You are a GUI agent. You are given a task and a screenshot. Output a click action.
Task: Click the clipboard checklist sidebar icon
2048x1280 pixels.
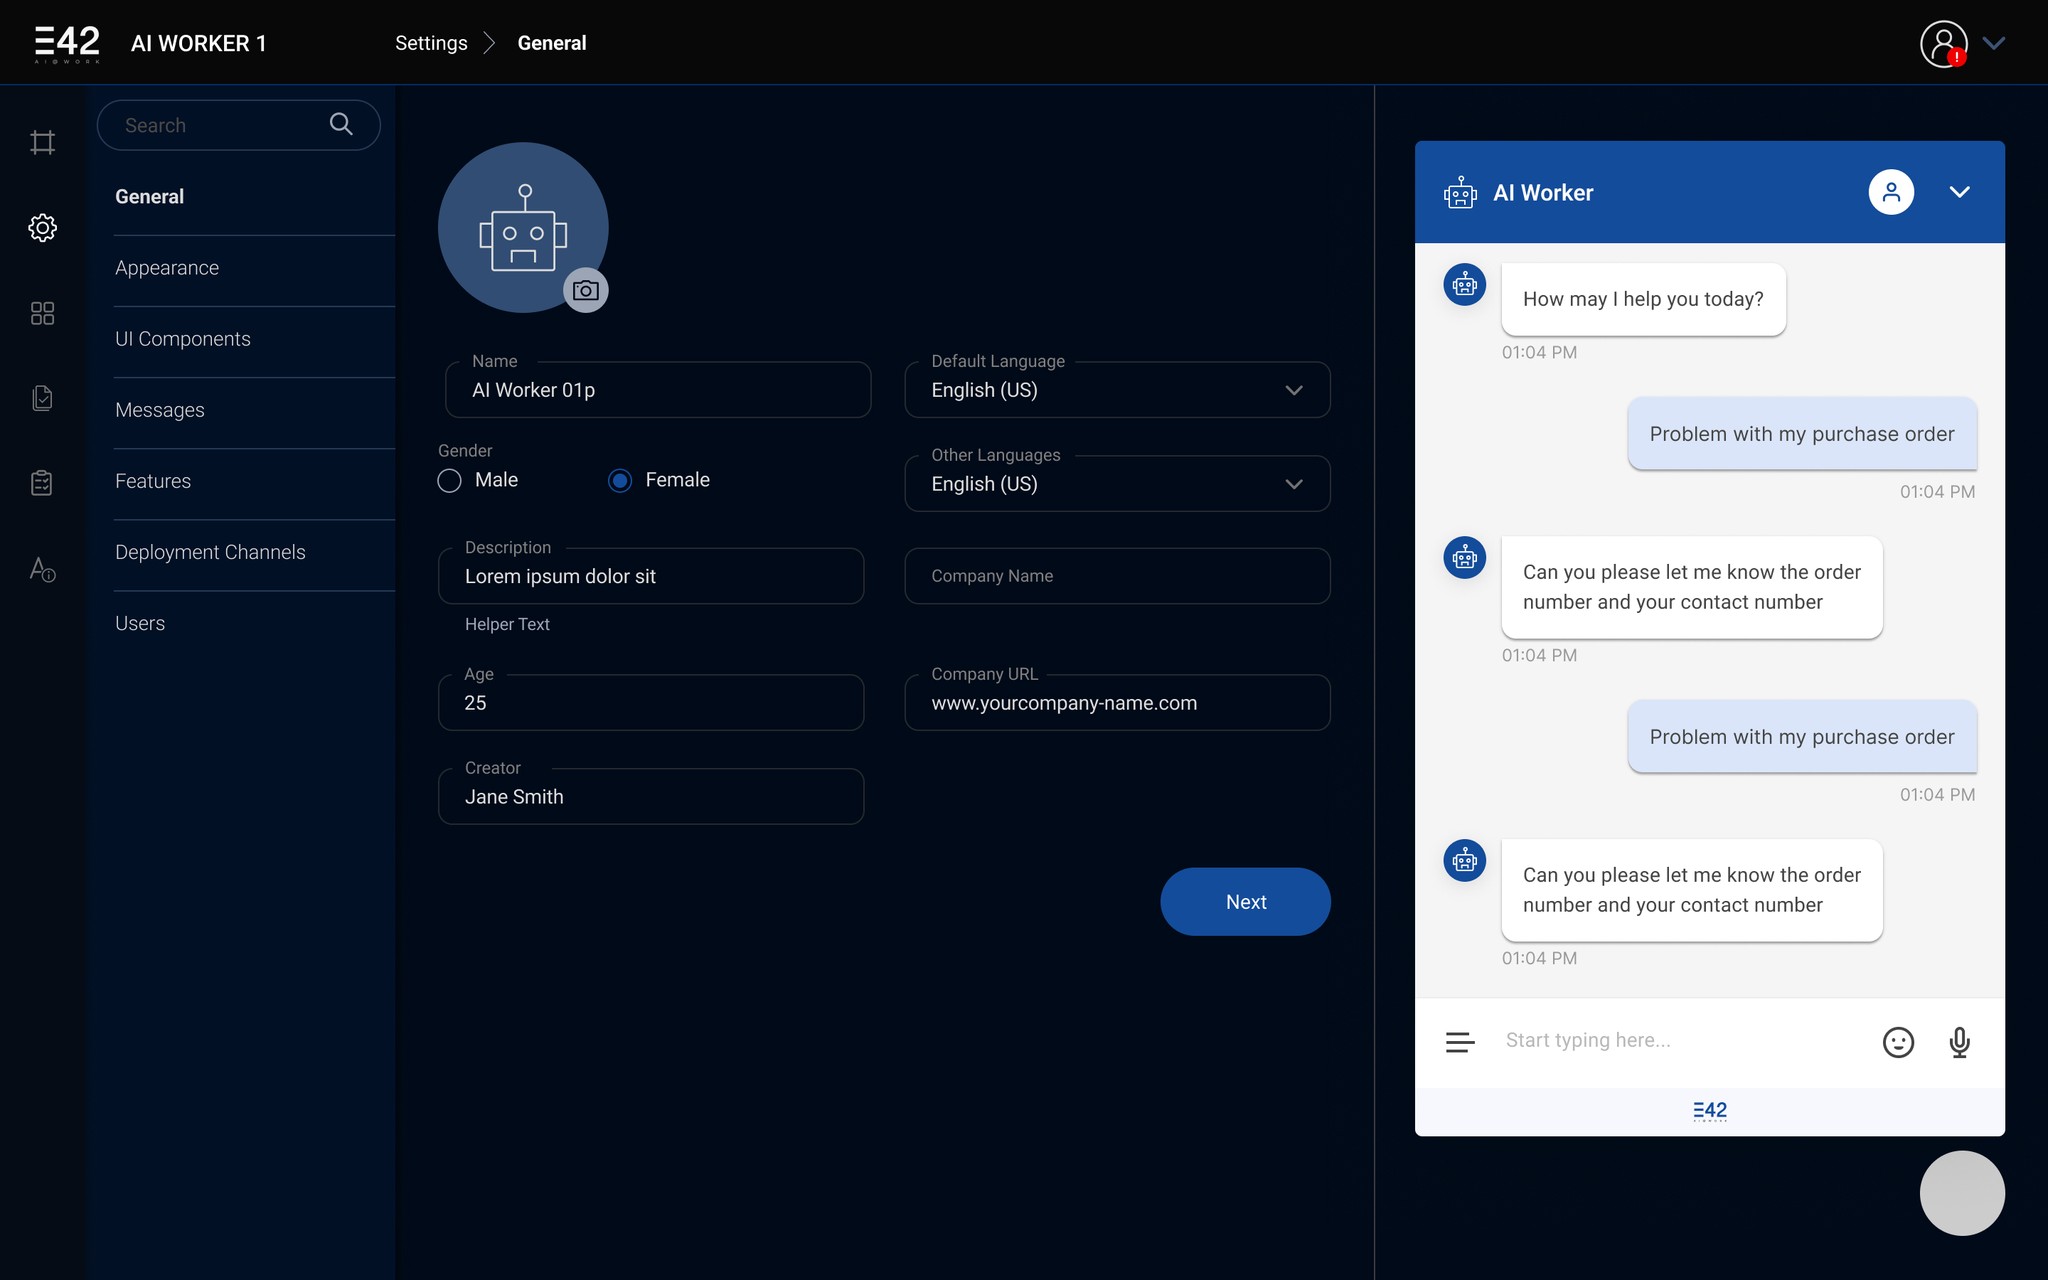(42, 483)
